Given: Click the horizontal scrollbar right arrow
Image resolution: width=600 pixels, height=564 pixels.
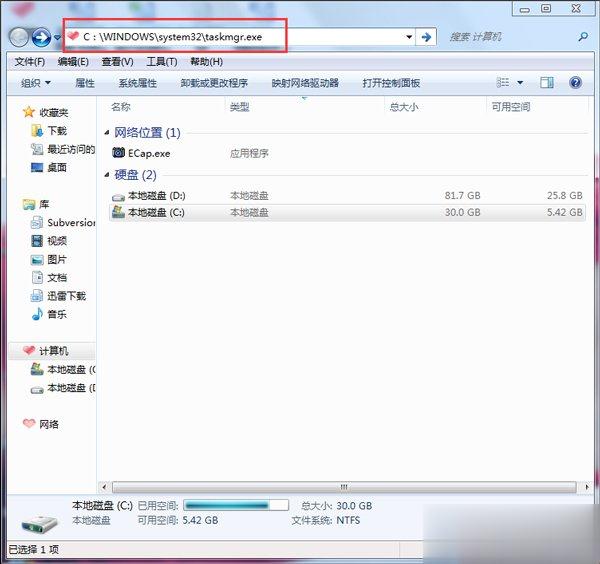Looking at the screenshot, I should pyautogui.click(x=587, y=487).
